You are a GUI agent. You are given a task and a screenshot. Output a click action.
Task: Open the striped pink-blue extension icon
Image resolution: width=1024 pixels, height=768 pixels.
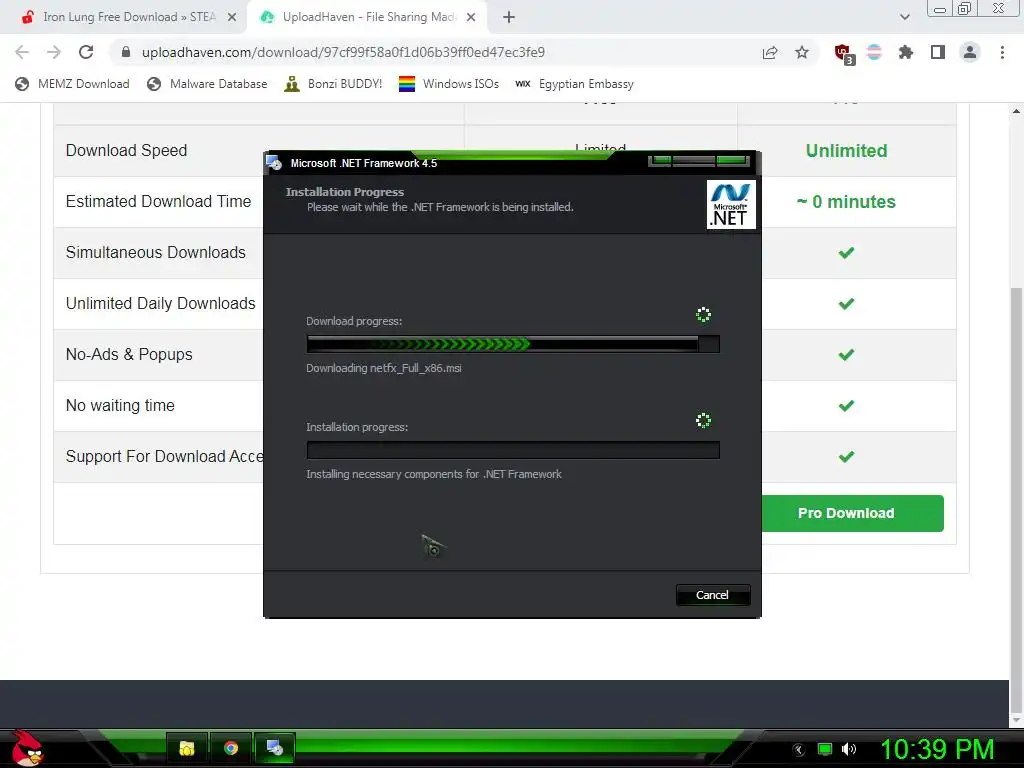(874, 52)
